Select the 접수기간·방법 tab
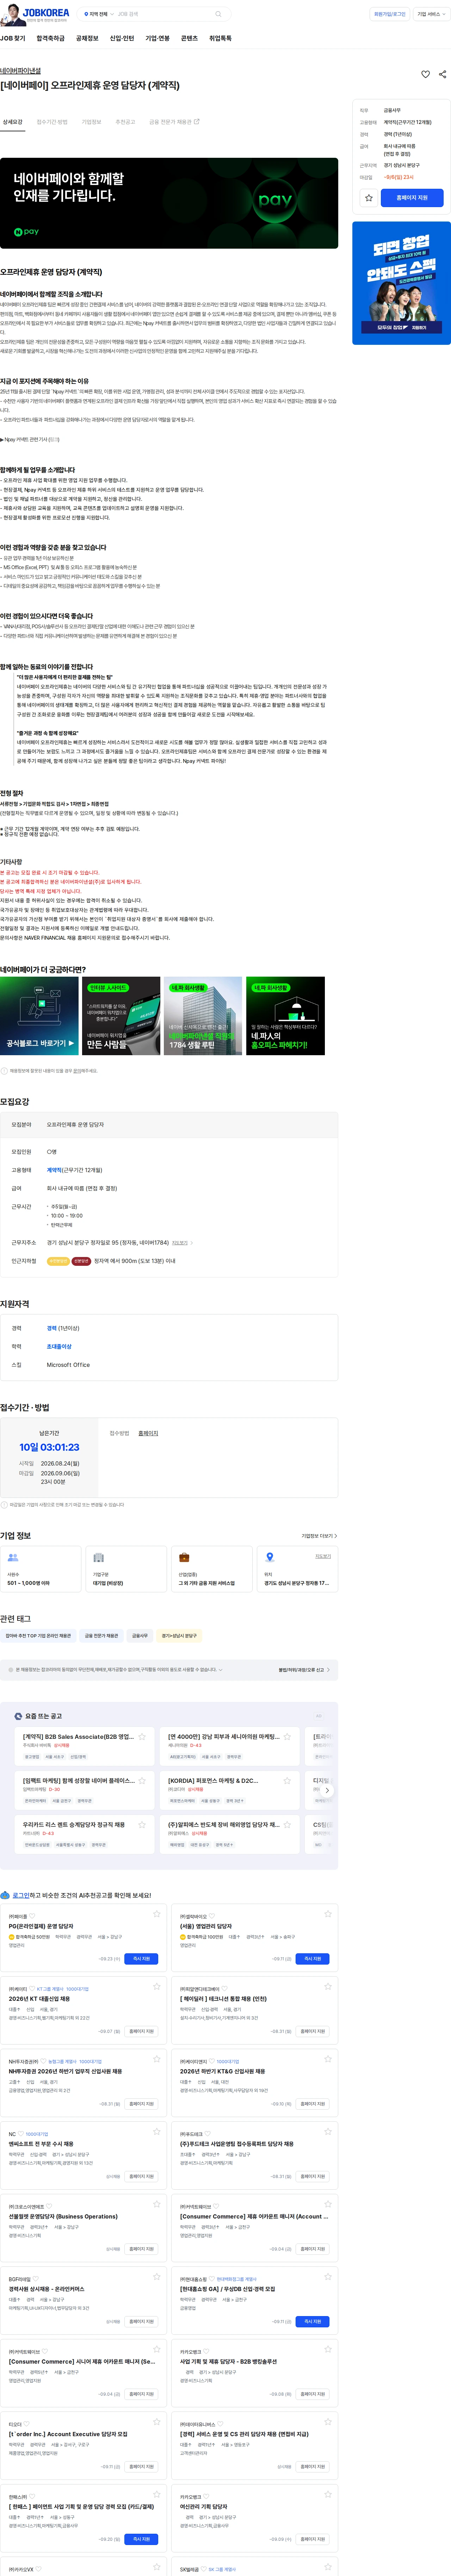This screenshot has height=2576, width=451. point(52,122)
